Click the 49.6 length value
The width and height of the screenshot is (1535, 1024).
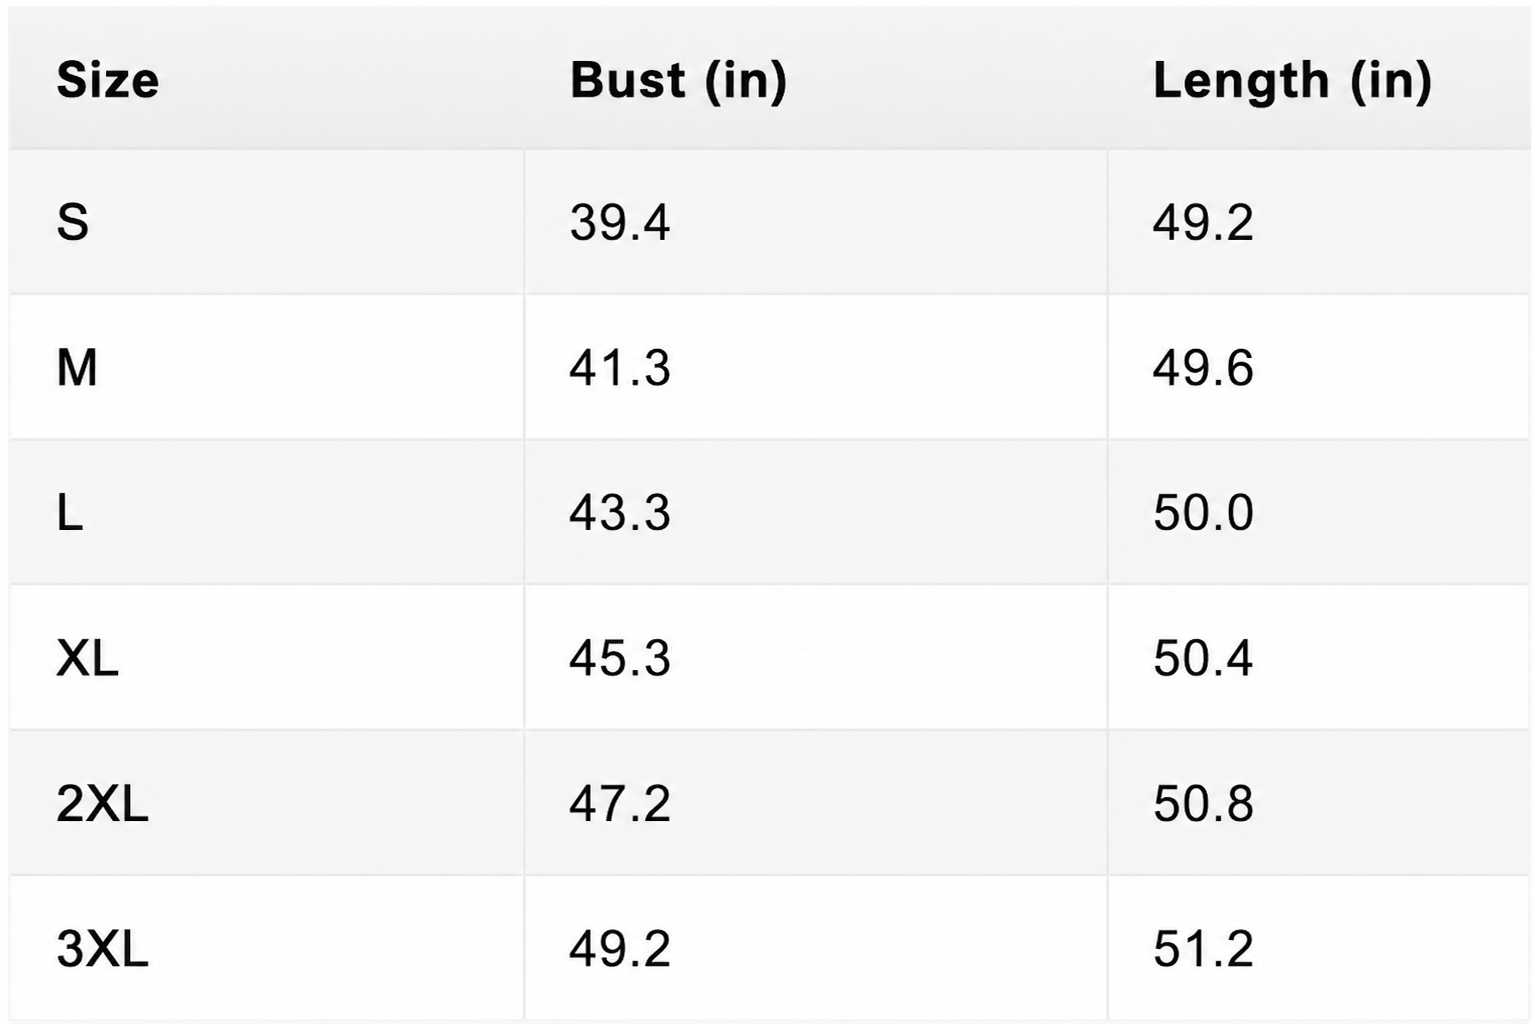1203,367
